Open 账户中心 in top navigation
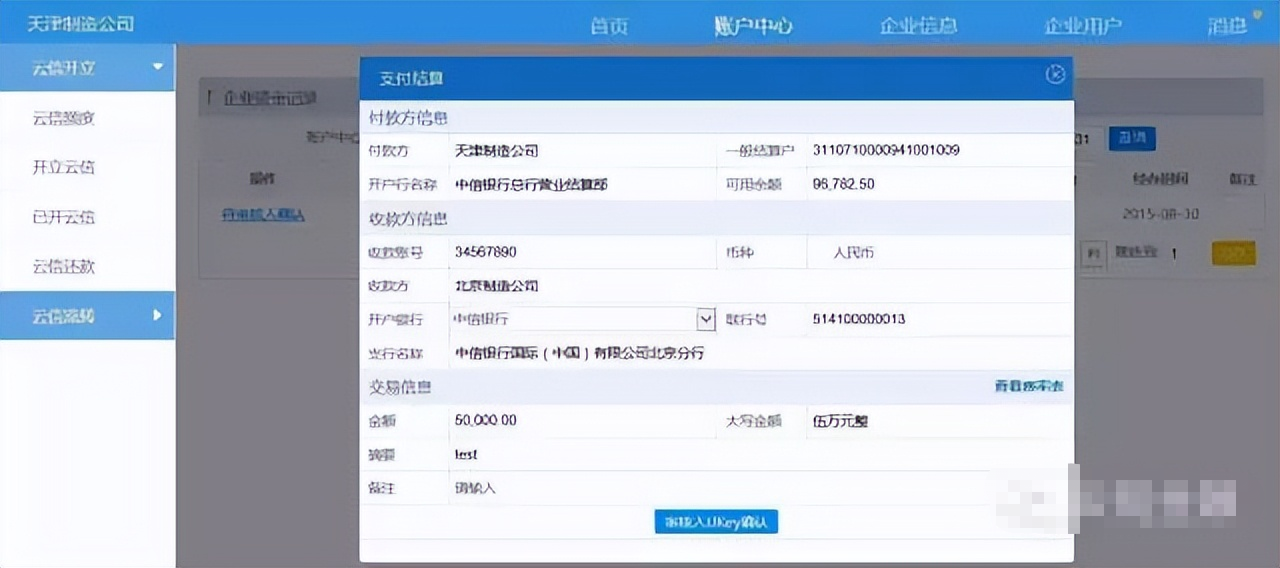 point(753,26)
